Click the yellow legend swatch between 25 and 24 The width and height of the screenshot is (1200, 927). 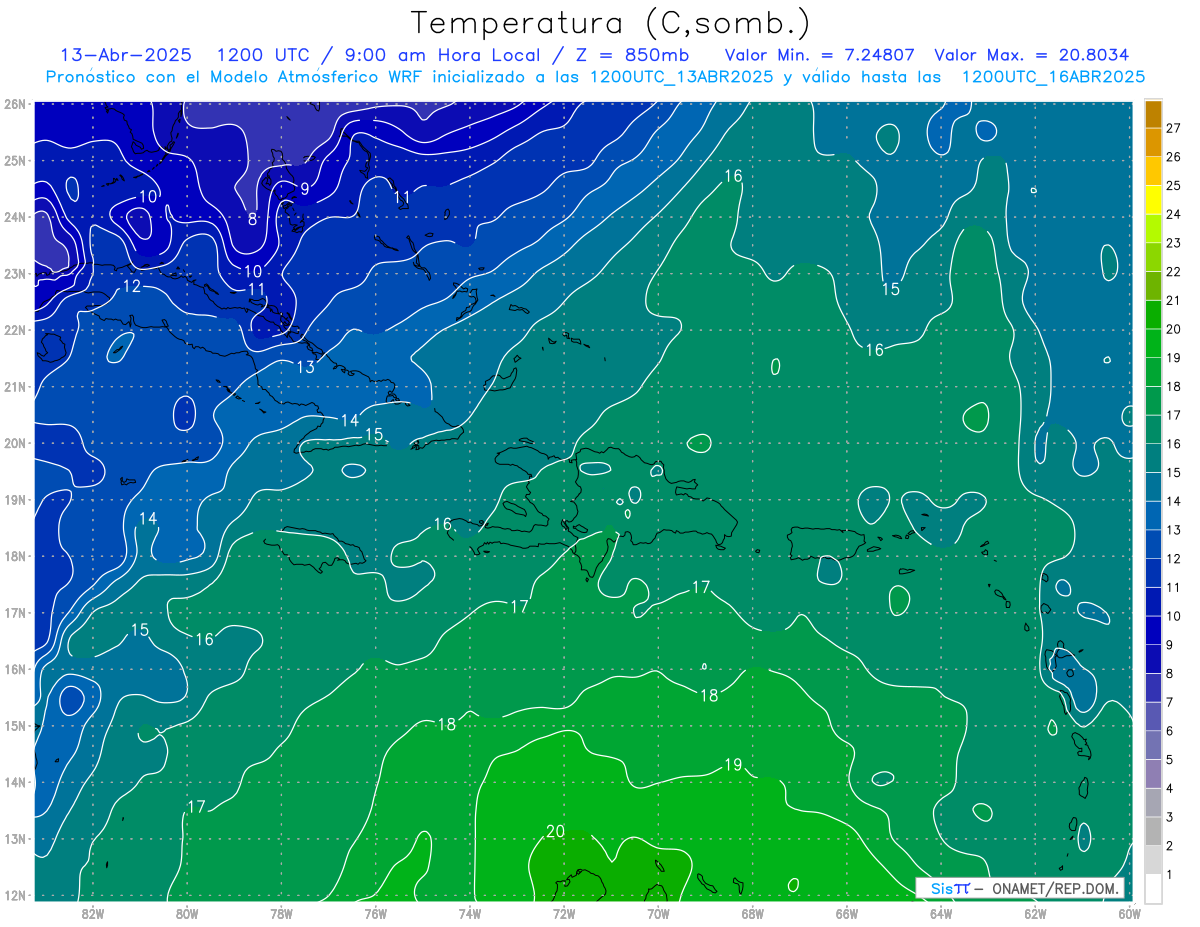pyautogui.click(x=1153, y=200)
